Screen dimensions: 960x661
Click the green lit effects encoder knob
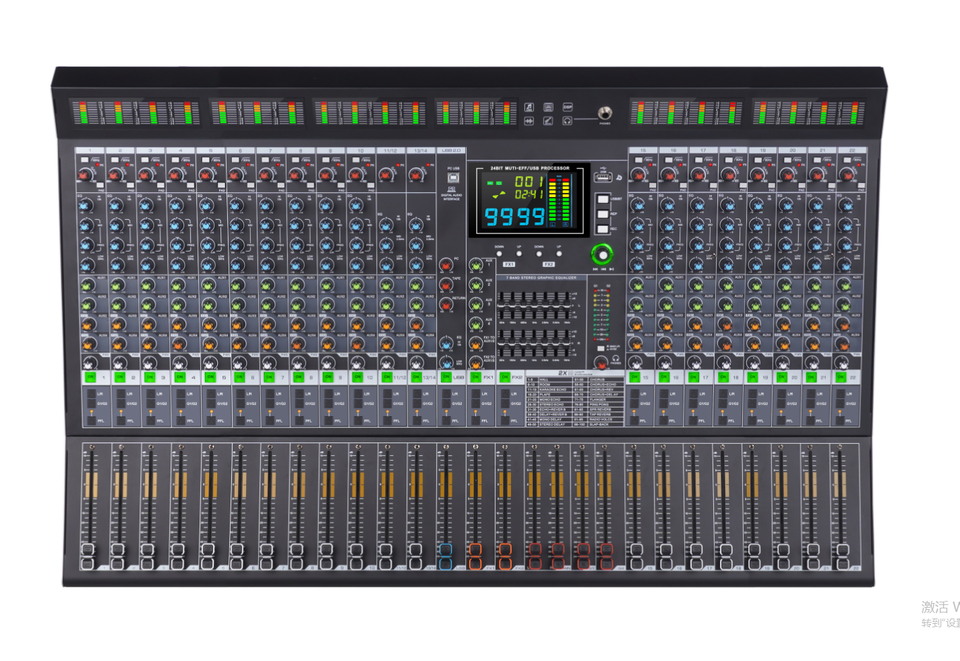(601, 253)
